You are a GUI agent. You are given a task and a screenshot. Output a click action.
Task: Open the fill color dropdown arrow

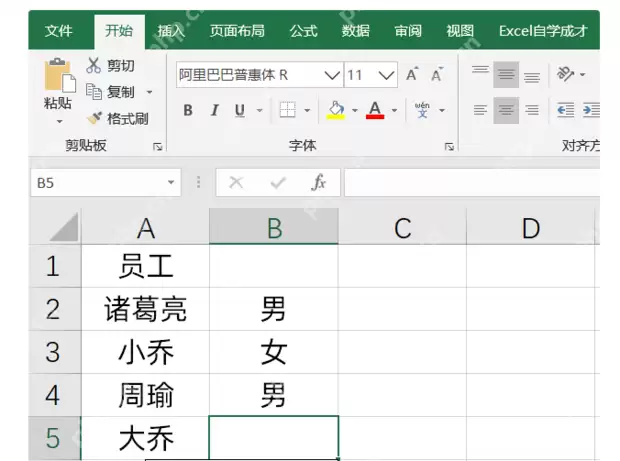pyautogui.click(x=355, y=110)
